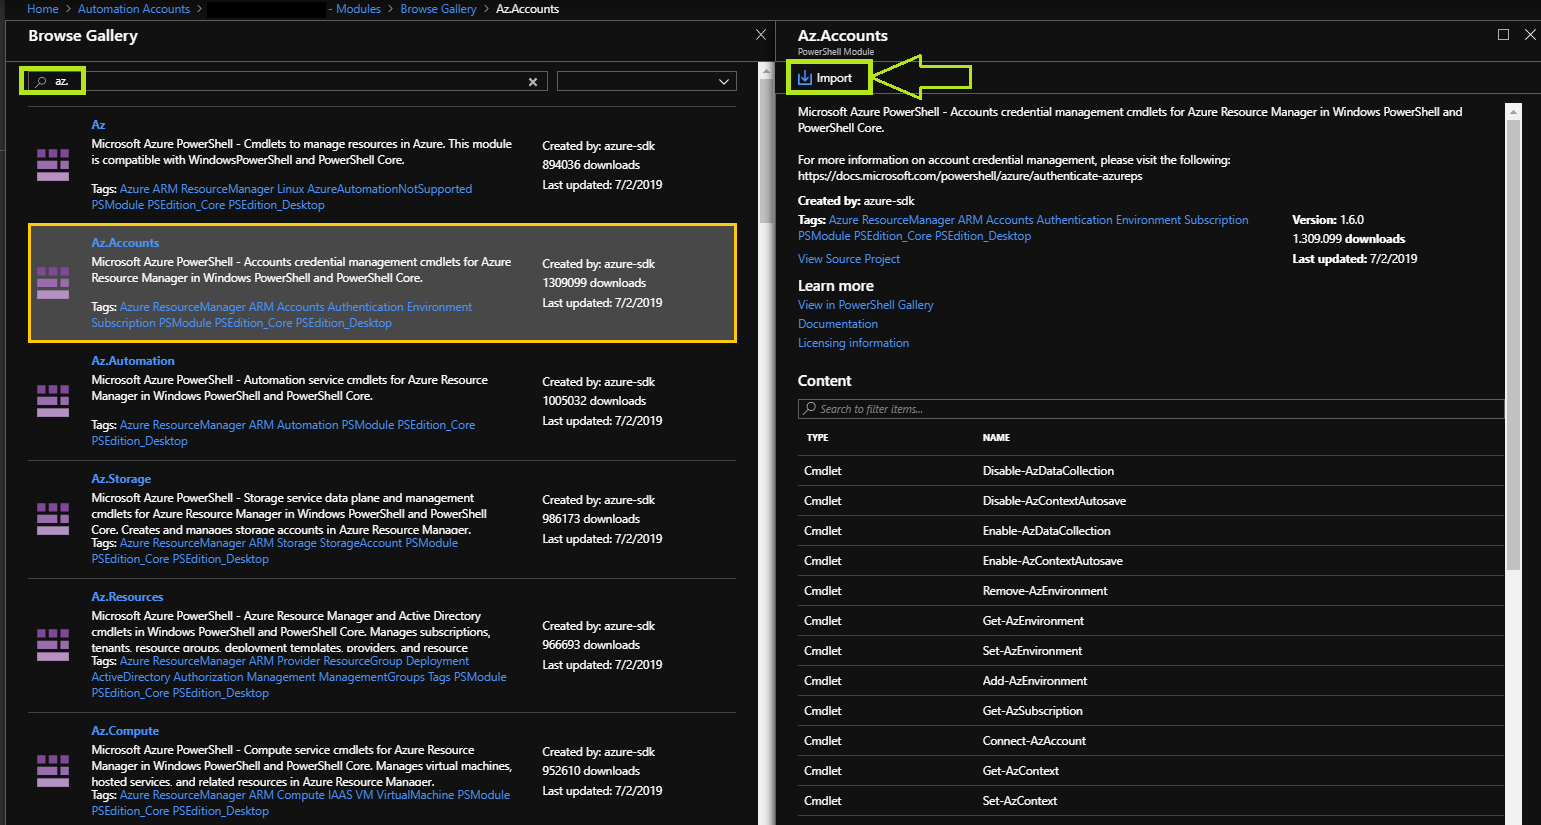The height and width of the screenshot is (825, 1541).
Task: Open the Az.Compute module title
Action: point(125,731)
